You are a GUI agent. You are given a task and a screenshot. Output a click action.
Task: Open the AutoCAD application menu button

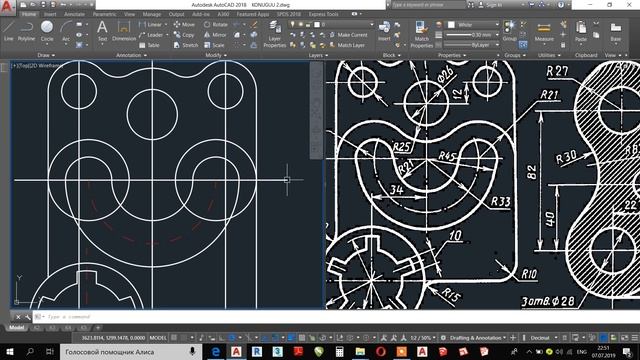click(x=7, y=7)
